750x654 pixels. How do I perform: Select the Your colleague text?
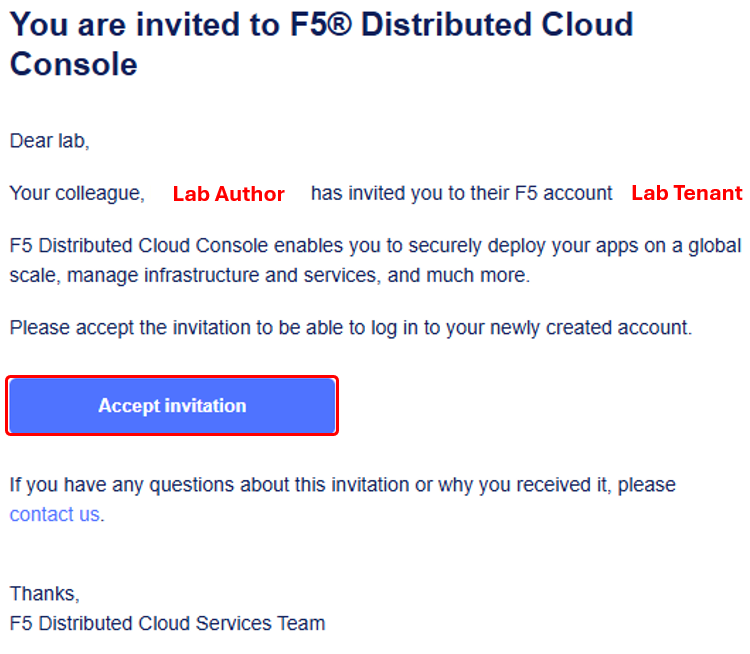(x=77, y=193)
